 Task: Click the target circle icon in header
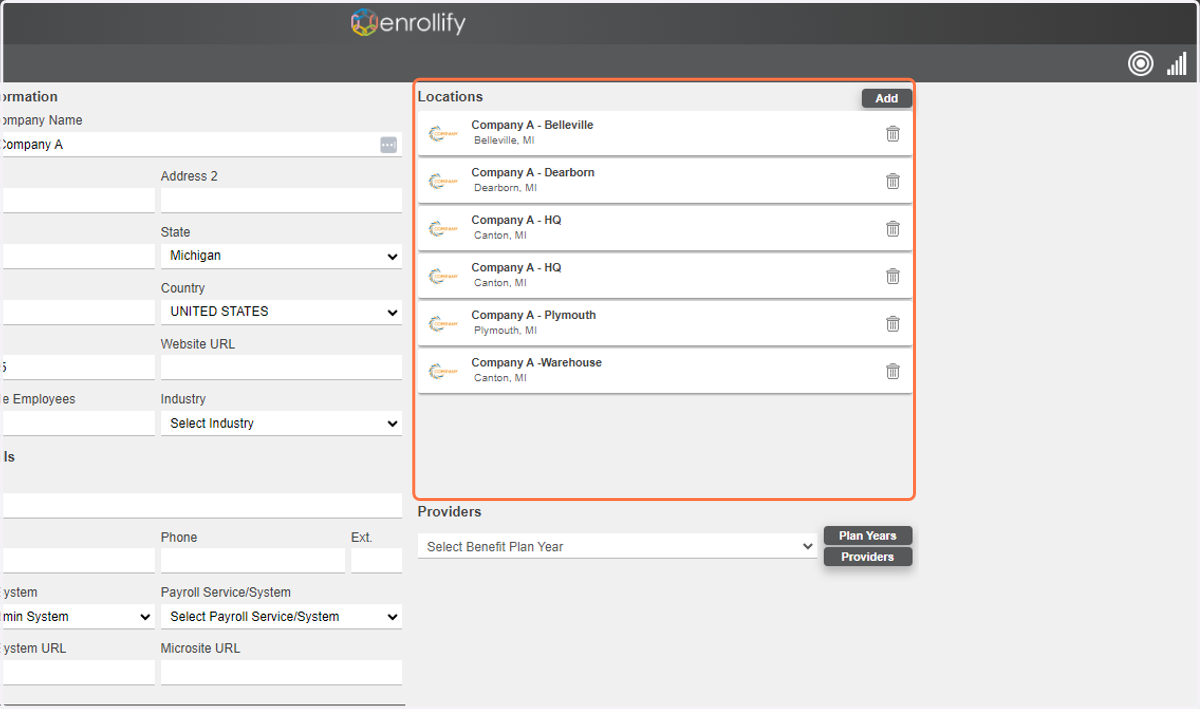click(1140, 63)
